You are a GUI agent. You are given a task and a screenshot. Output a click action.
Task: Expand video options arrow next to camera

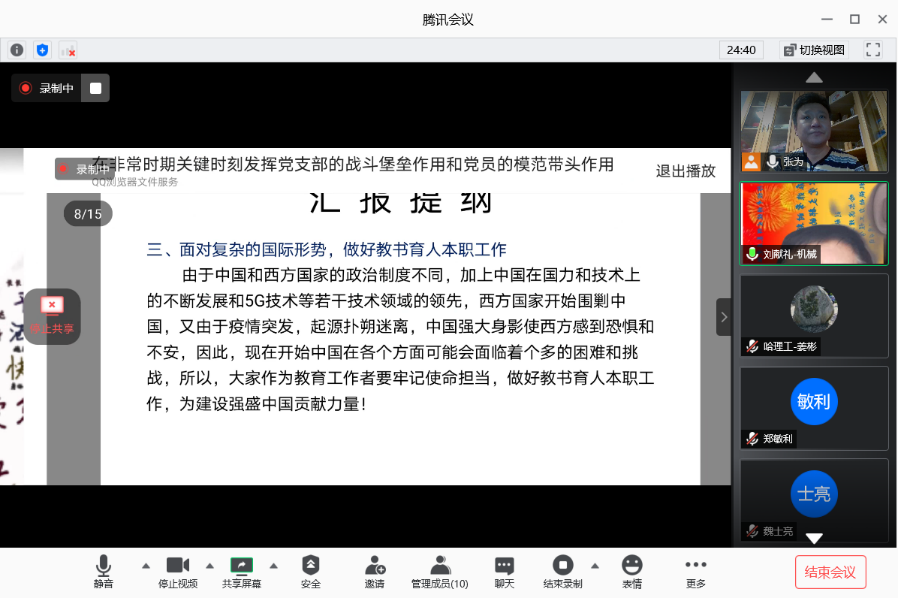(210, 564)
